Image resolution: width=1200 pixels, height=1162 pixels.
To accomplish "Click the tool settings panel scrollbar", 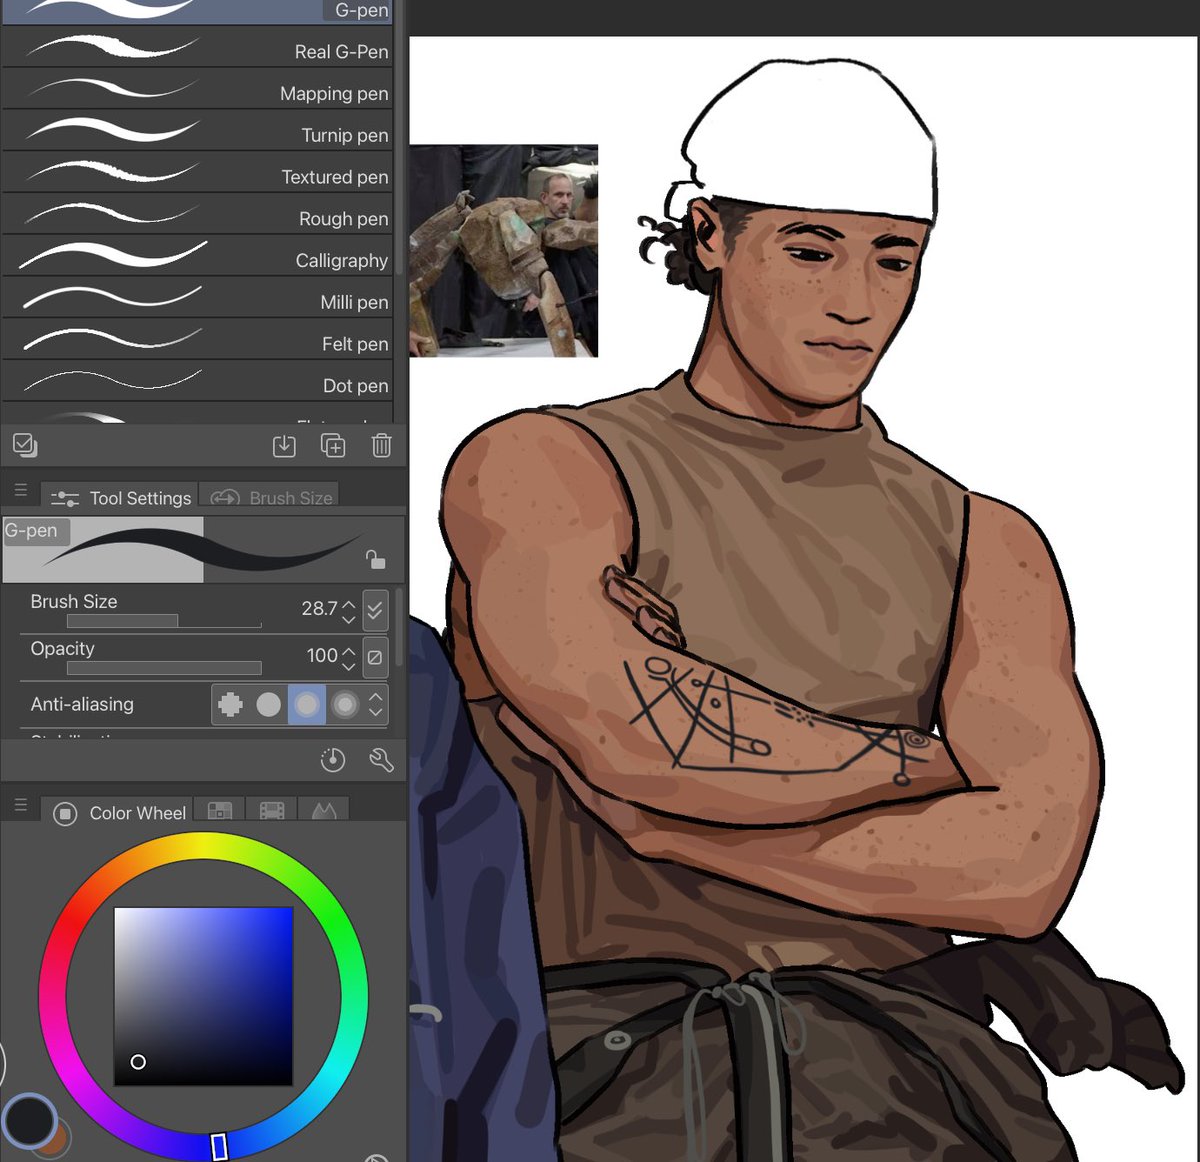I will 400,628.
